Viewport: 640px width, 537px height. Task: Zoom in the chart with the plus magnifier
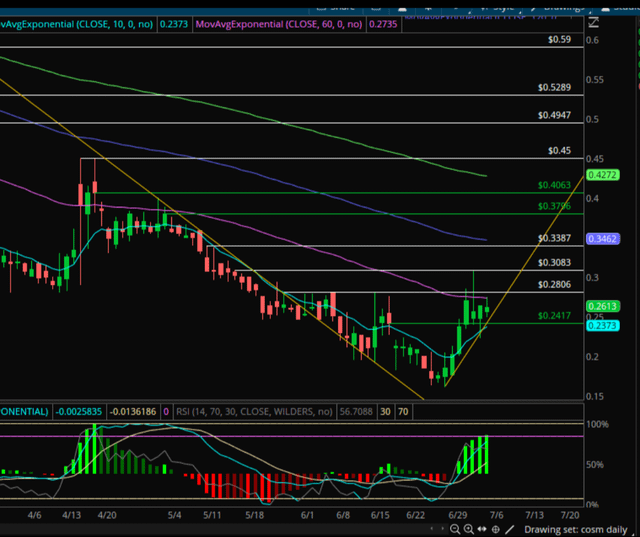pyautogui.click(x=469, y=530)
